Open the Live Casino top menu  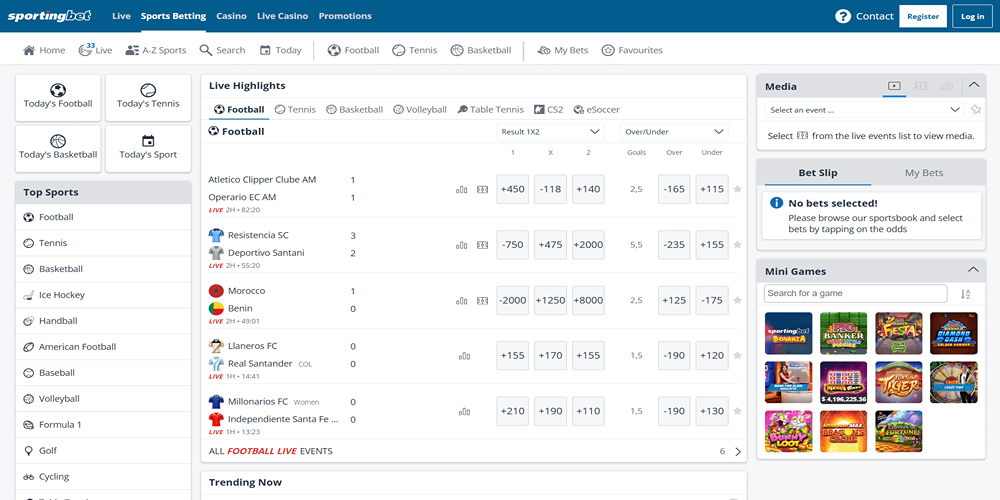(283, 16)
